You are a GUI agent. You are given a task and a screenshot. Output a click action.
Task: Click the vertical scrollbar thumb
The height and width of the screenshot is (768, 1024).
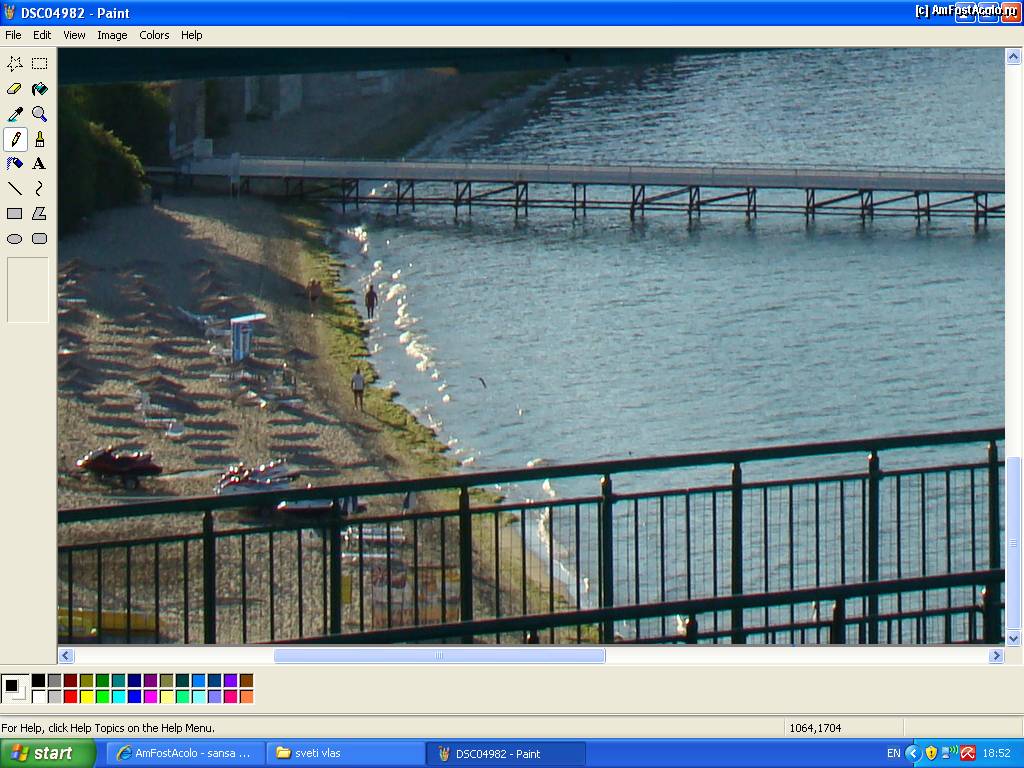pos(1014,543)
